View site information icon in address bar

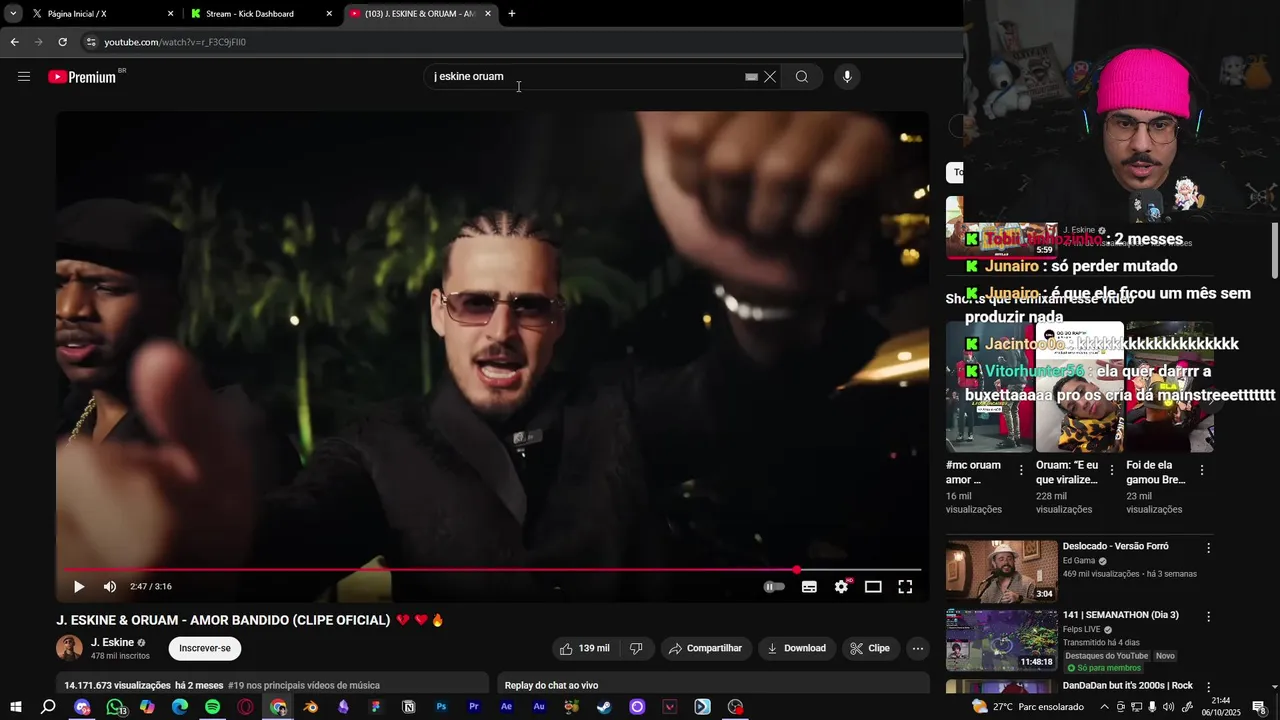[91, 42]
